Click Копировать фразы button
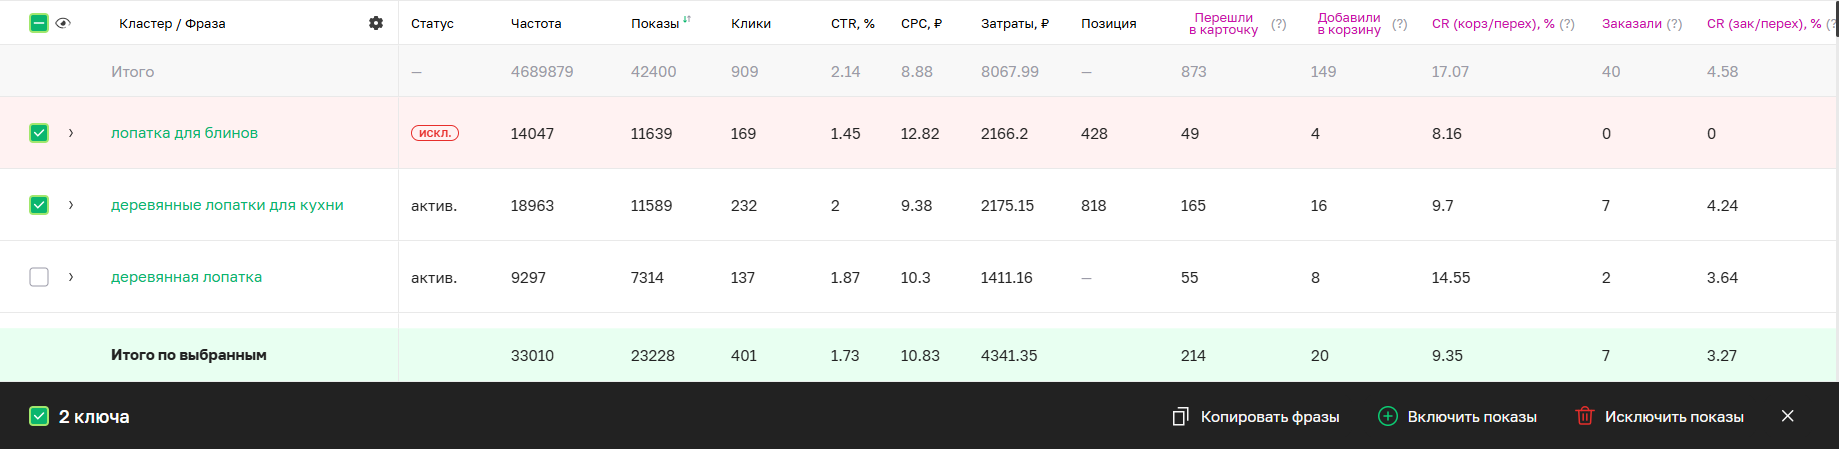 pyautogui.click(x=1256, y=416)
